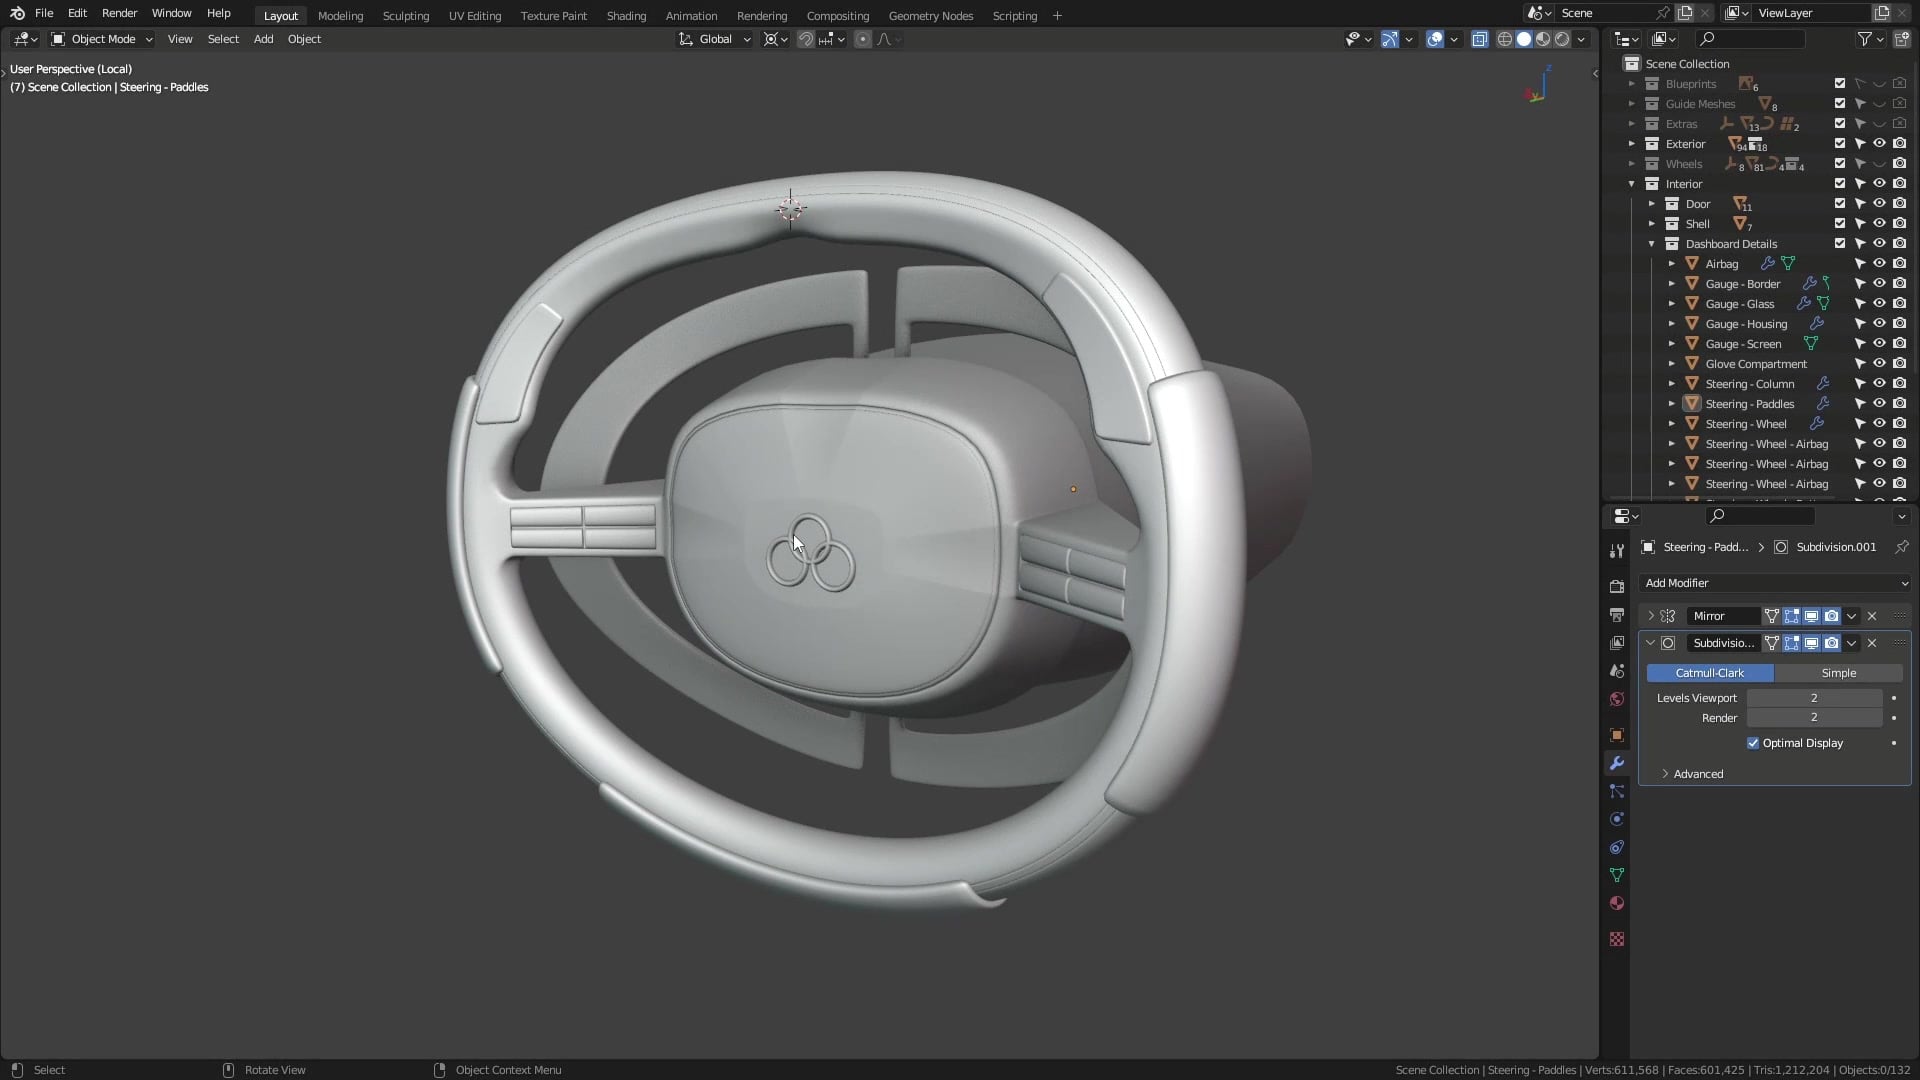Disable Gauge - Glass in renders
The image size is (1920, 1080).
[x=1900, y=304]
